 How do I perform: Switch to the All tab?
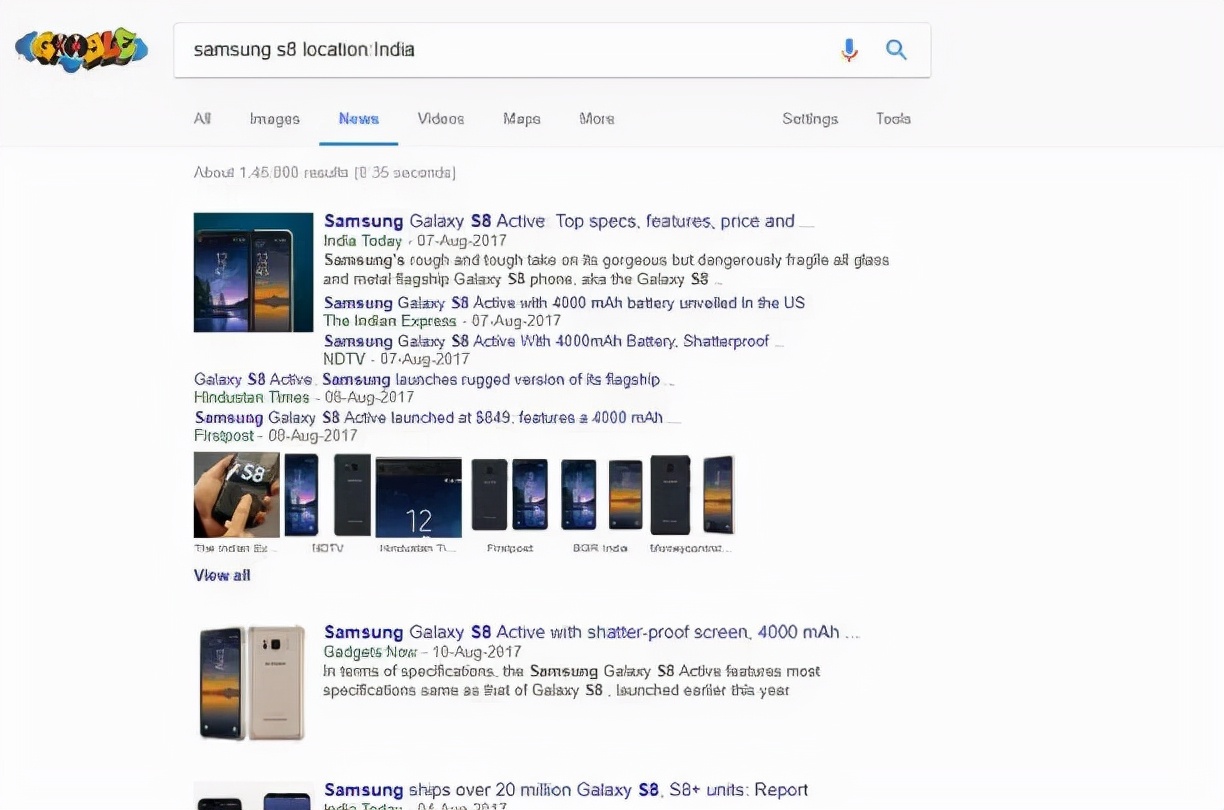pyautogui.click(x=202, y=118)
